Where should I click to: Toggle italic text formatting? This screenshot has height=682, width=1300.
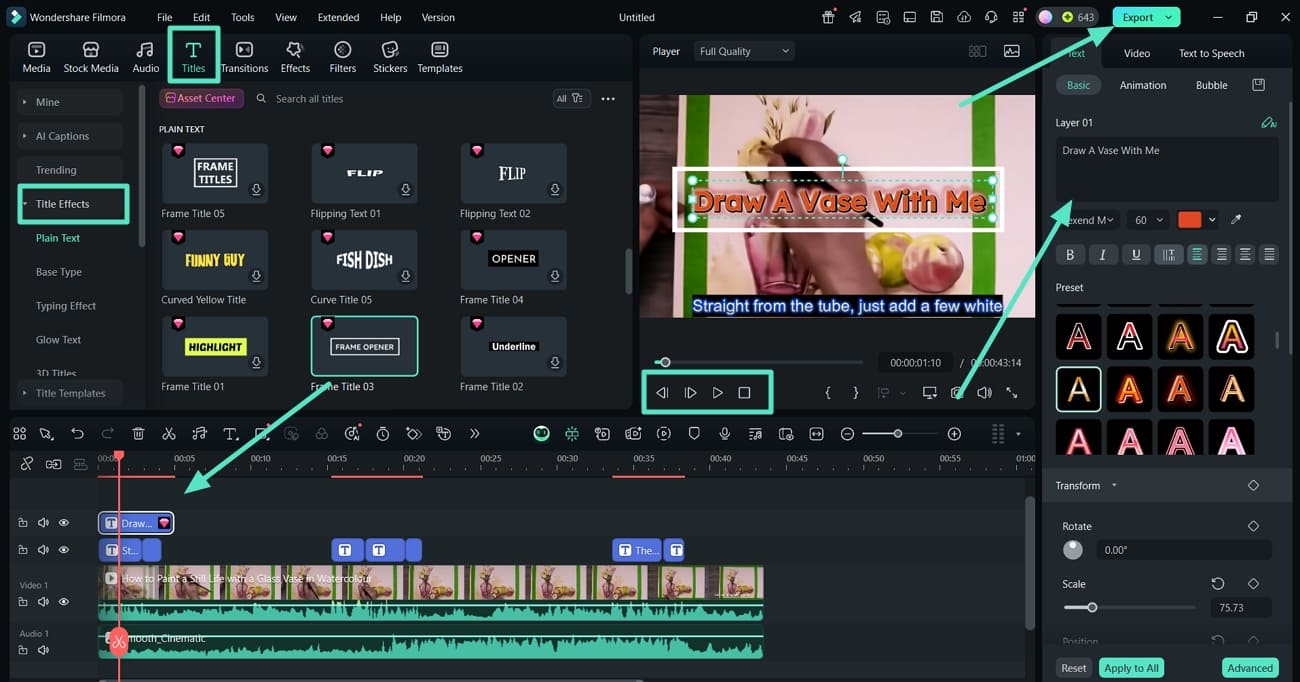tap(1103, 255)
